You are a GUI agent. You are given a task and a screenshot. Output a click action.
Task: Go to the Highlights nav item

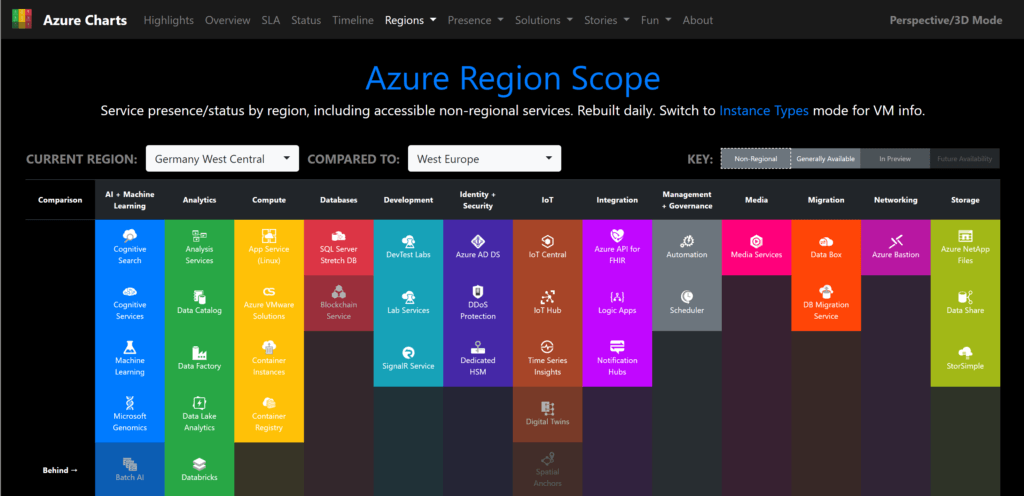[170, 20]
